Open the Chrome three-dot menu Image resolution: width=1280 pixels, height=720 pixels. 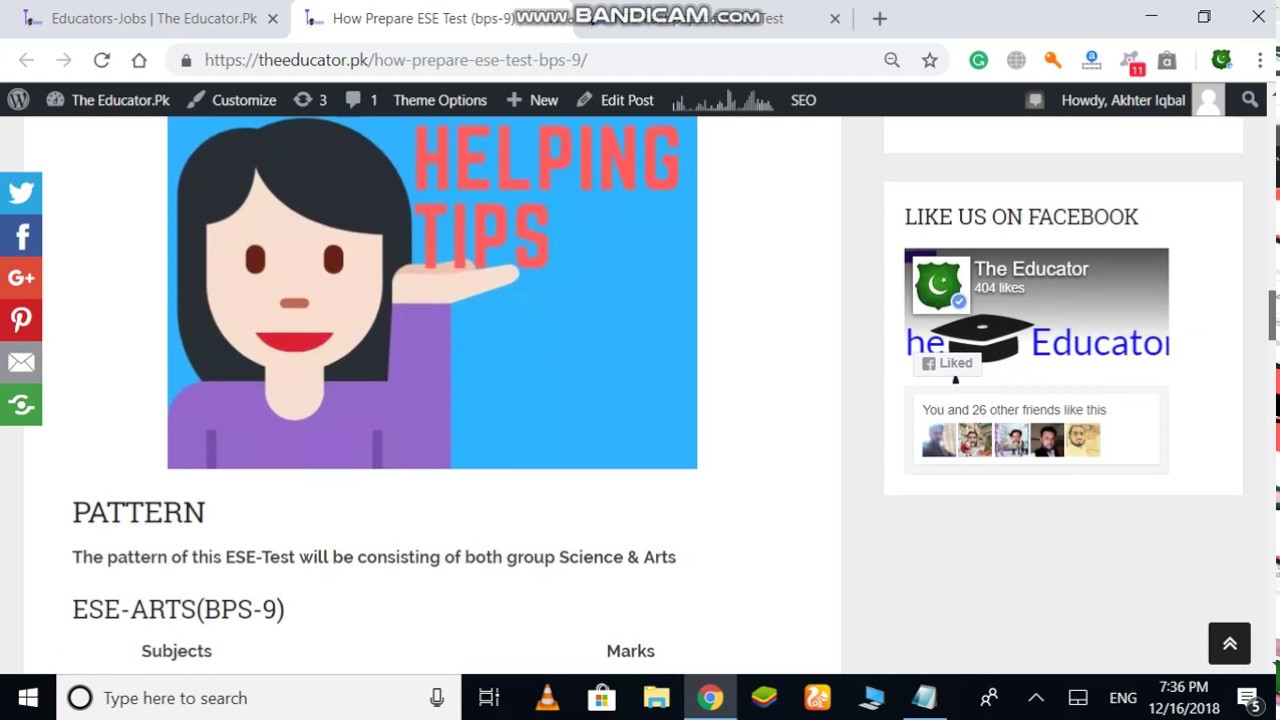pyautogui.click(x=1260, y=60)
